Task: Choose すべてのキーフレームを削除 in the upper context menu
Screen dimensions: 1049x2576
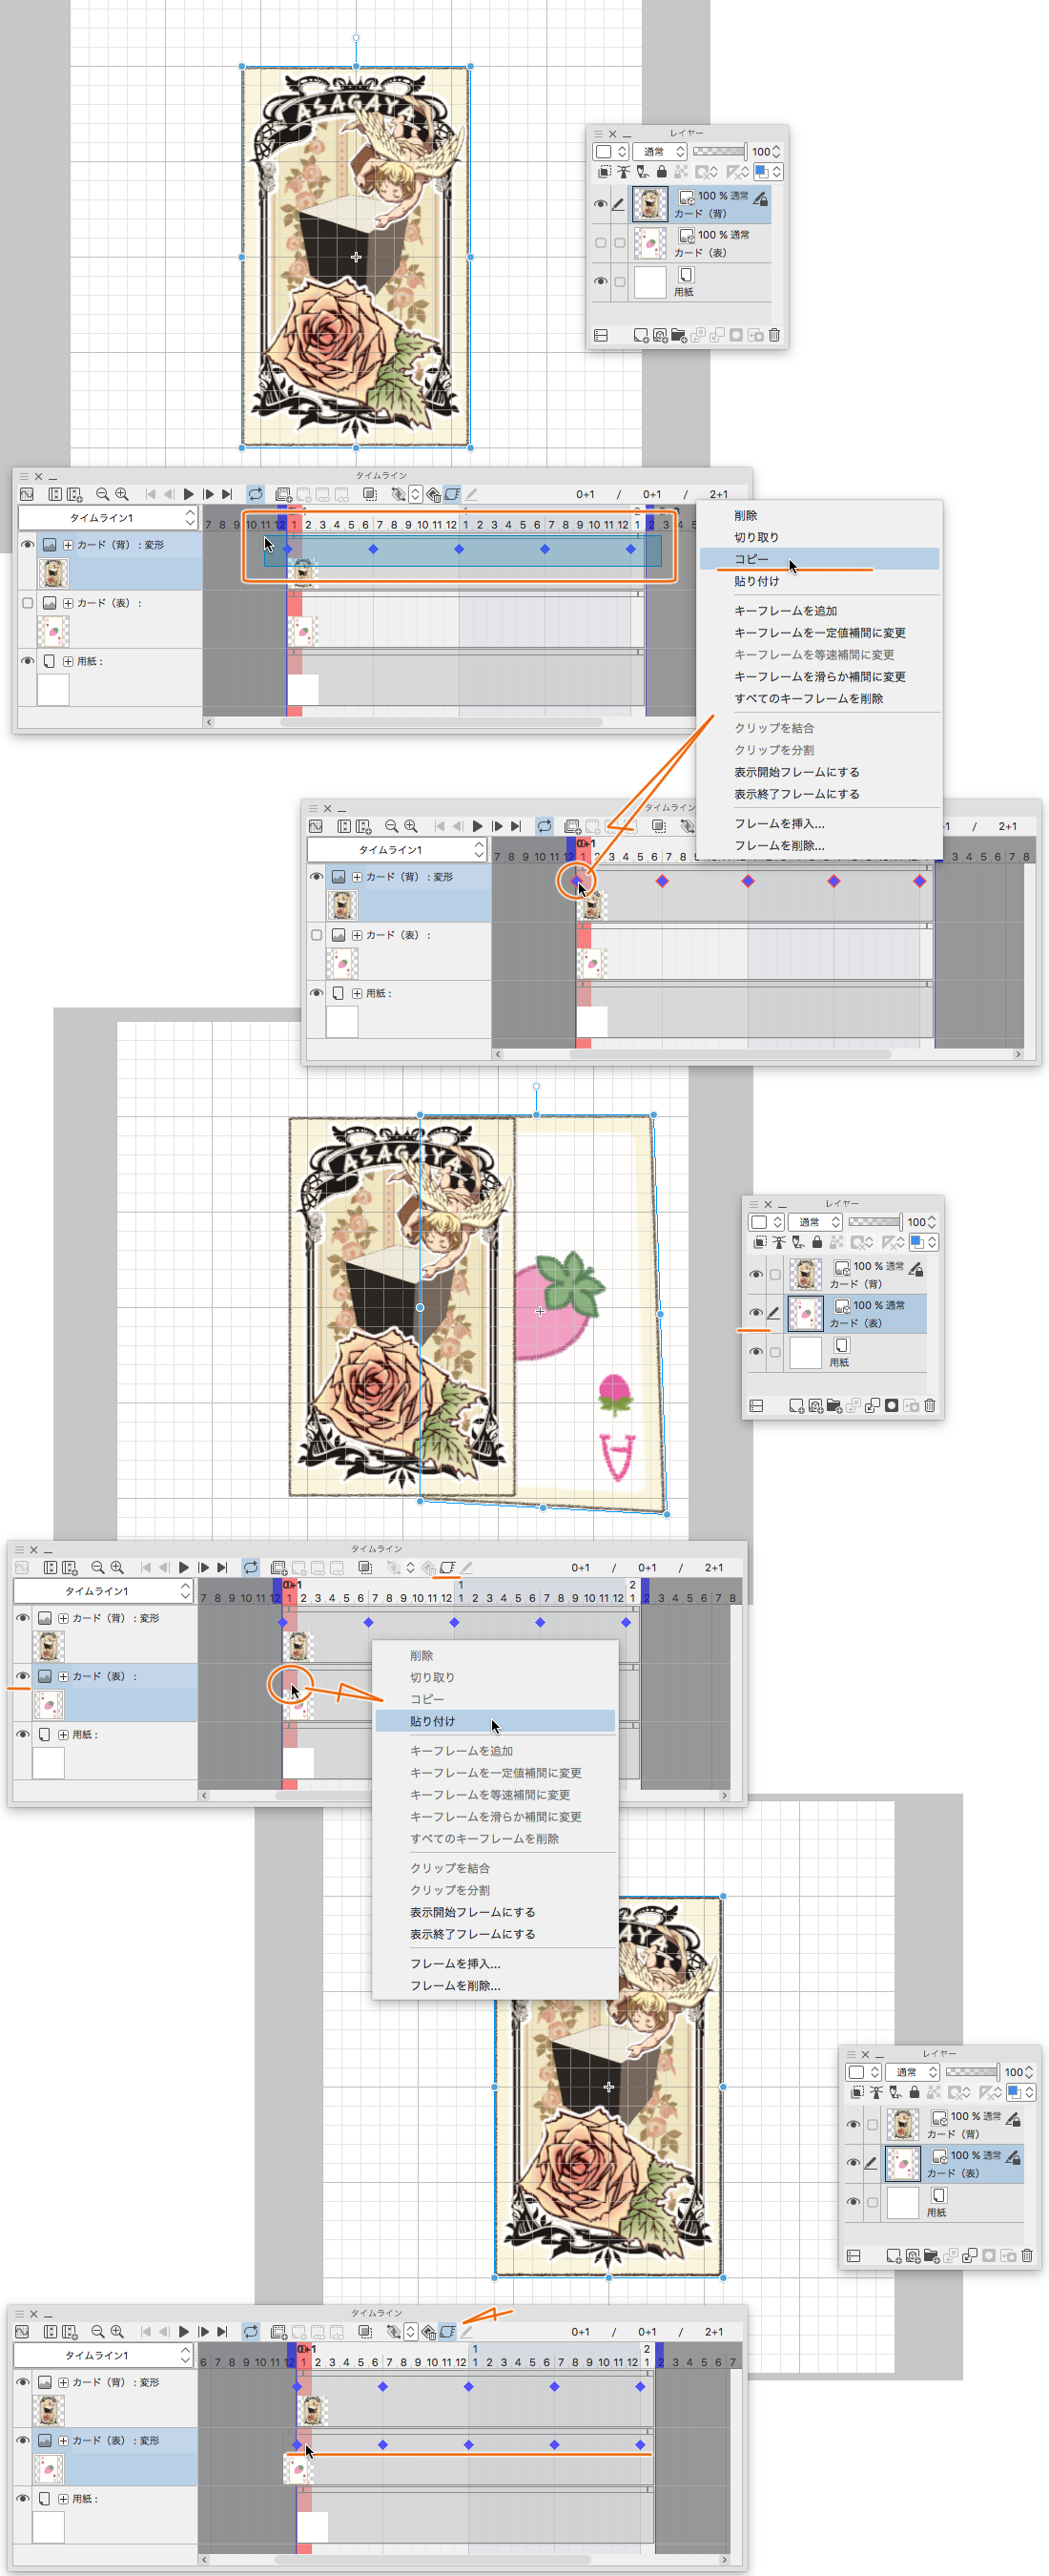Action: coord(808,699)
